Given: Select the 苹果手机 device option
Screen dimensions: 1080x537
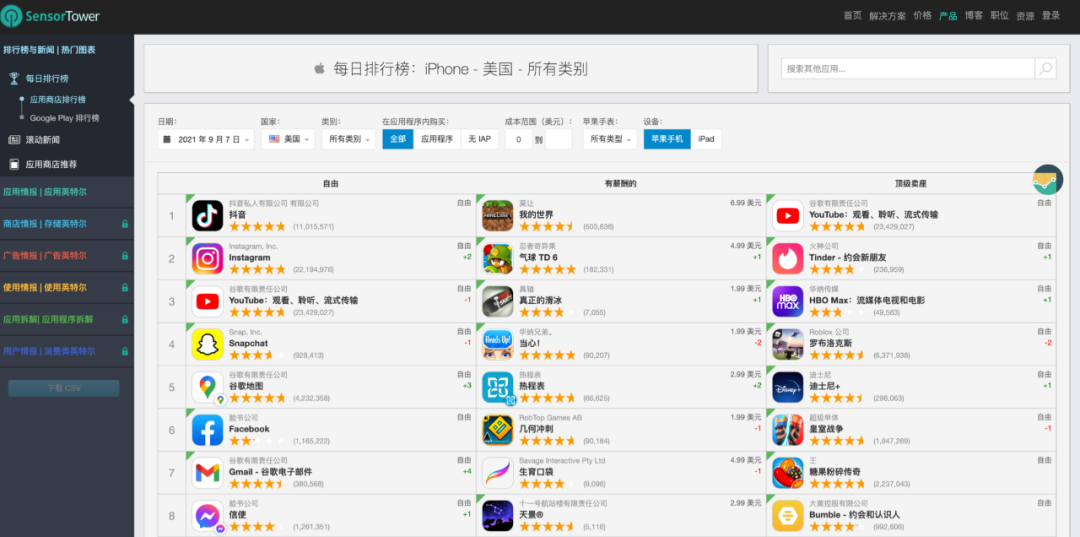Looking at the screenshot, I should (667, 139).
